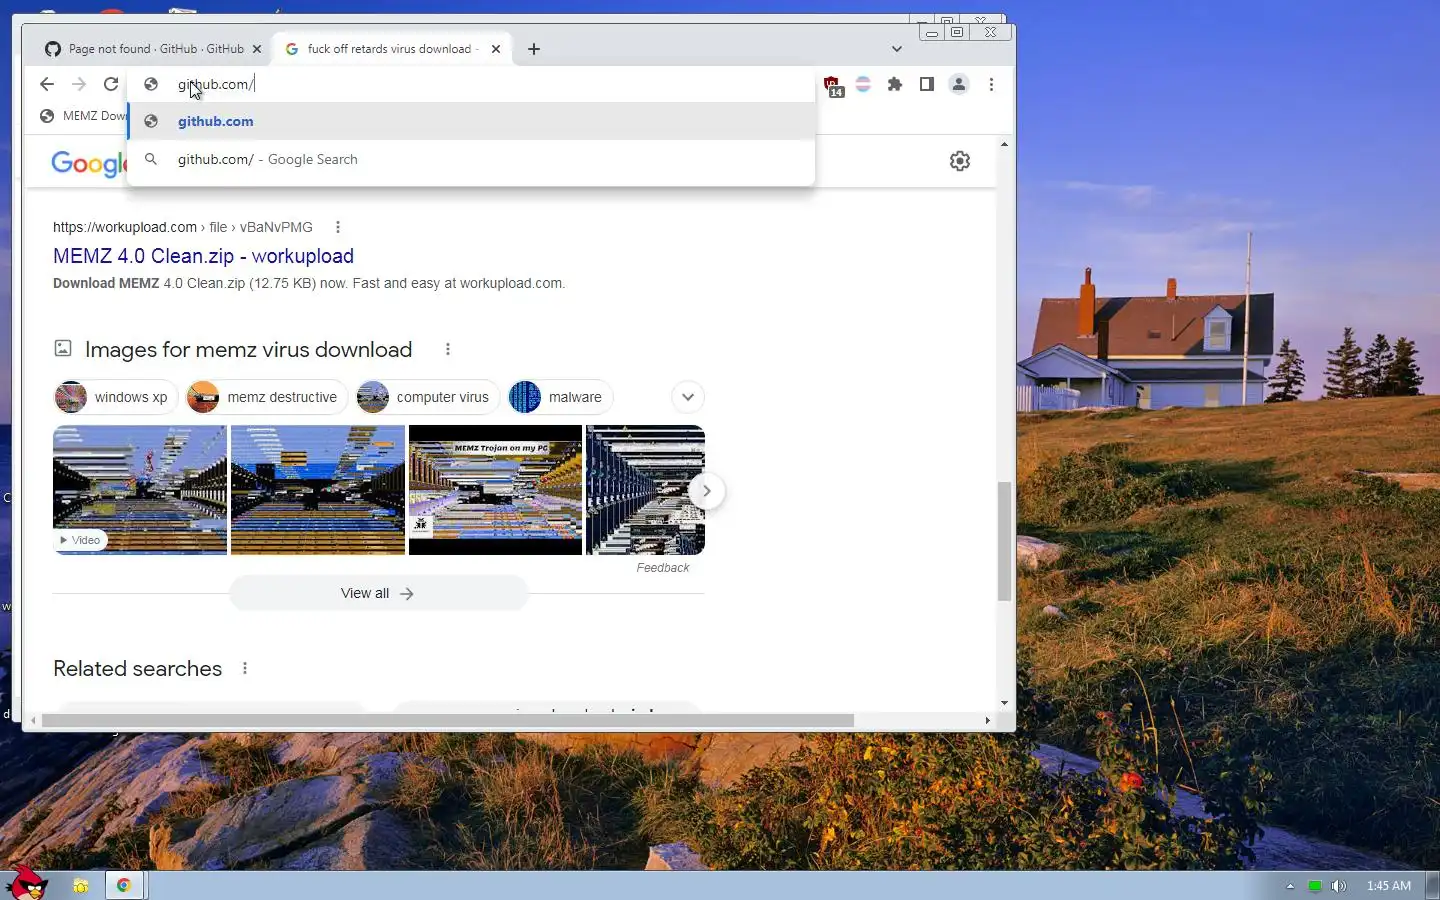Close the virus download search tab
1440x900 pixels.
click(496, 49)
